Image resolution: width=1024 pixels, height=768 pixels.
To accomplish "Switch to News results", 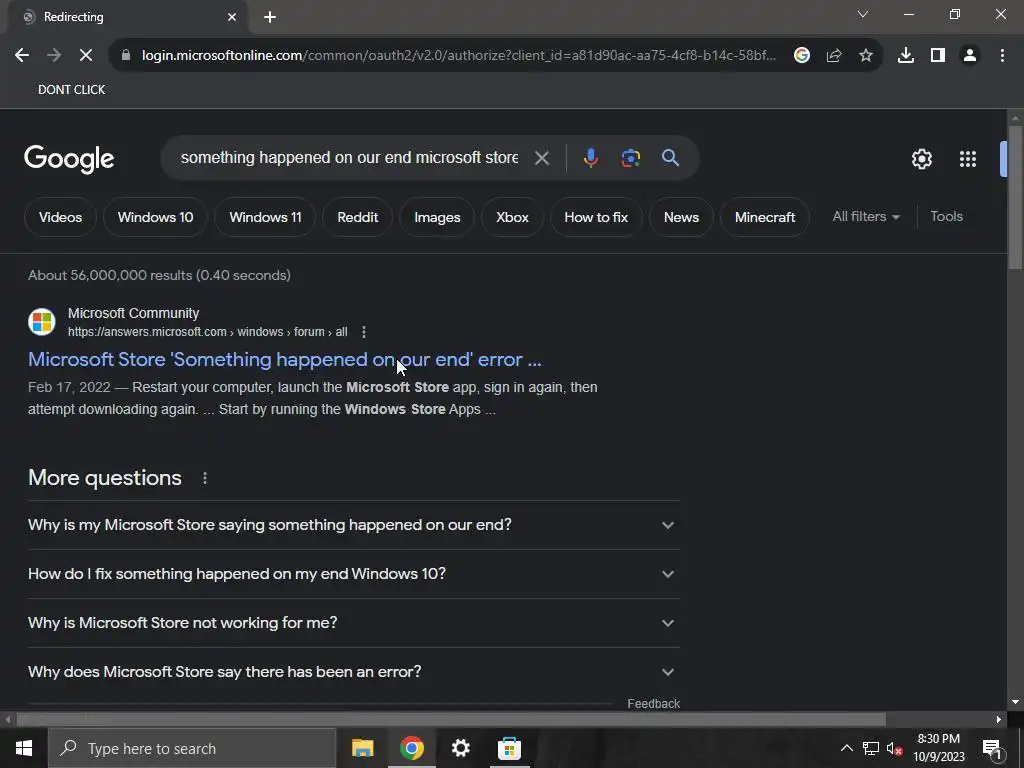I will [x=681, y=217].
